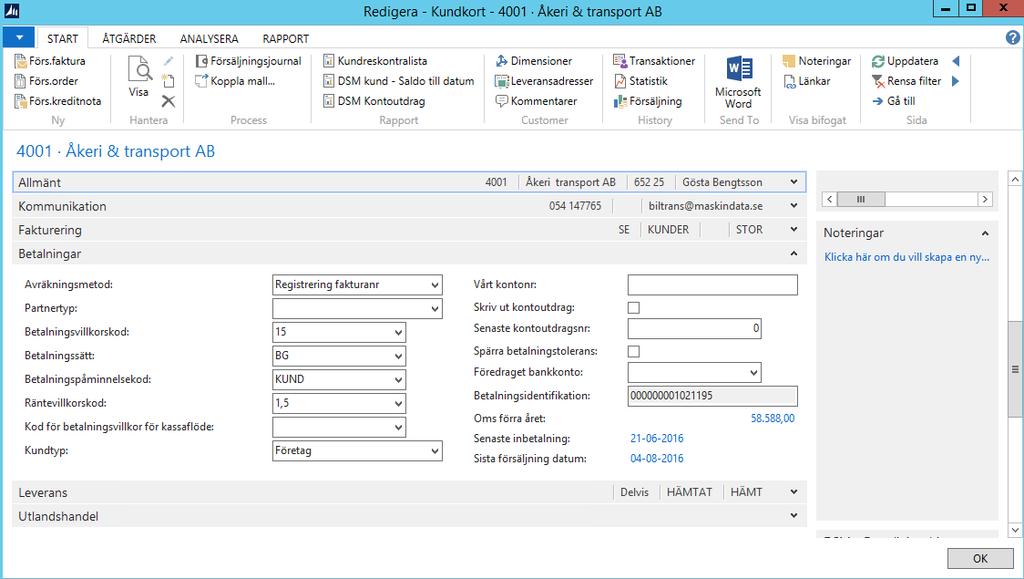Open Försäljningsjournal
1024x579 pixels.
pos(248,61)
